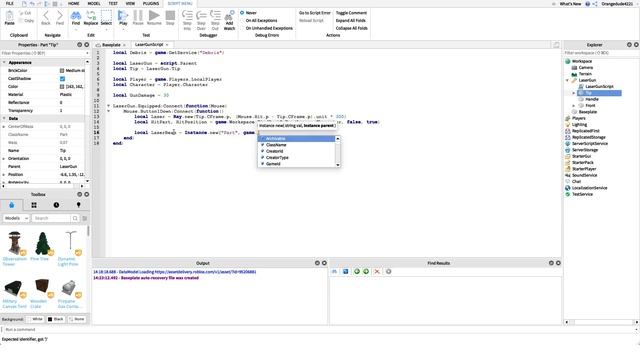The image size is (640, 360).
Task: Click Expand All Folds action
Action: pos(351,20)
